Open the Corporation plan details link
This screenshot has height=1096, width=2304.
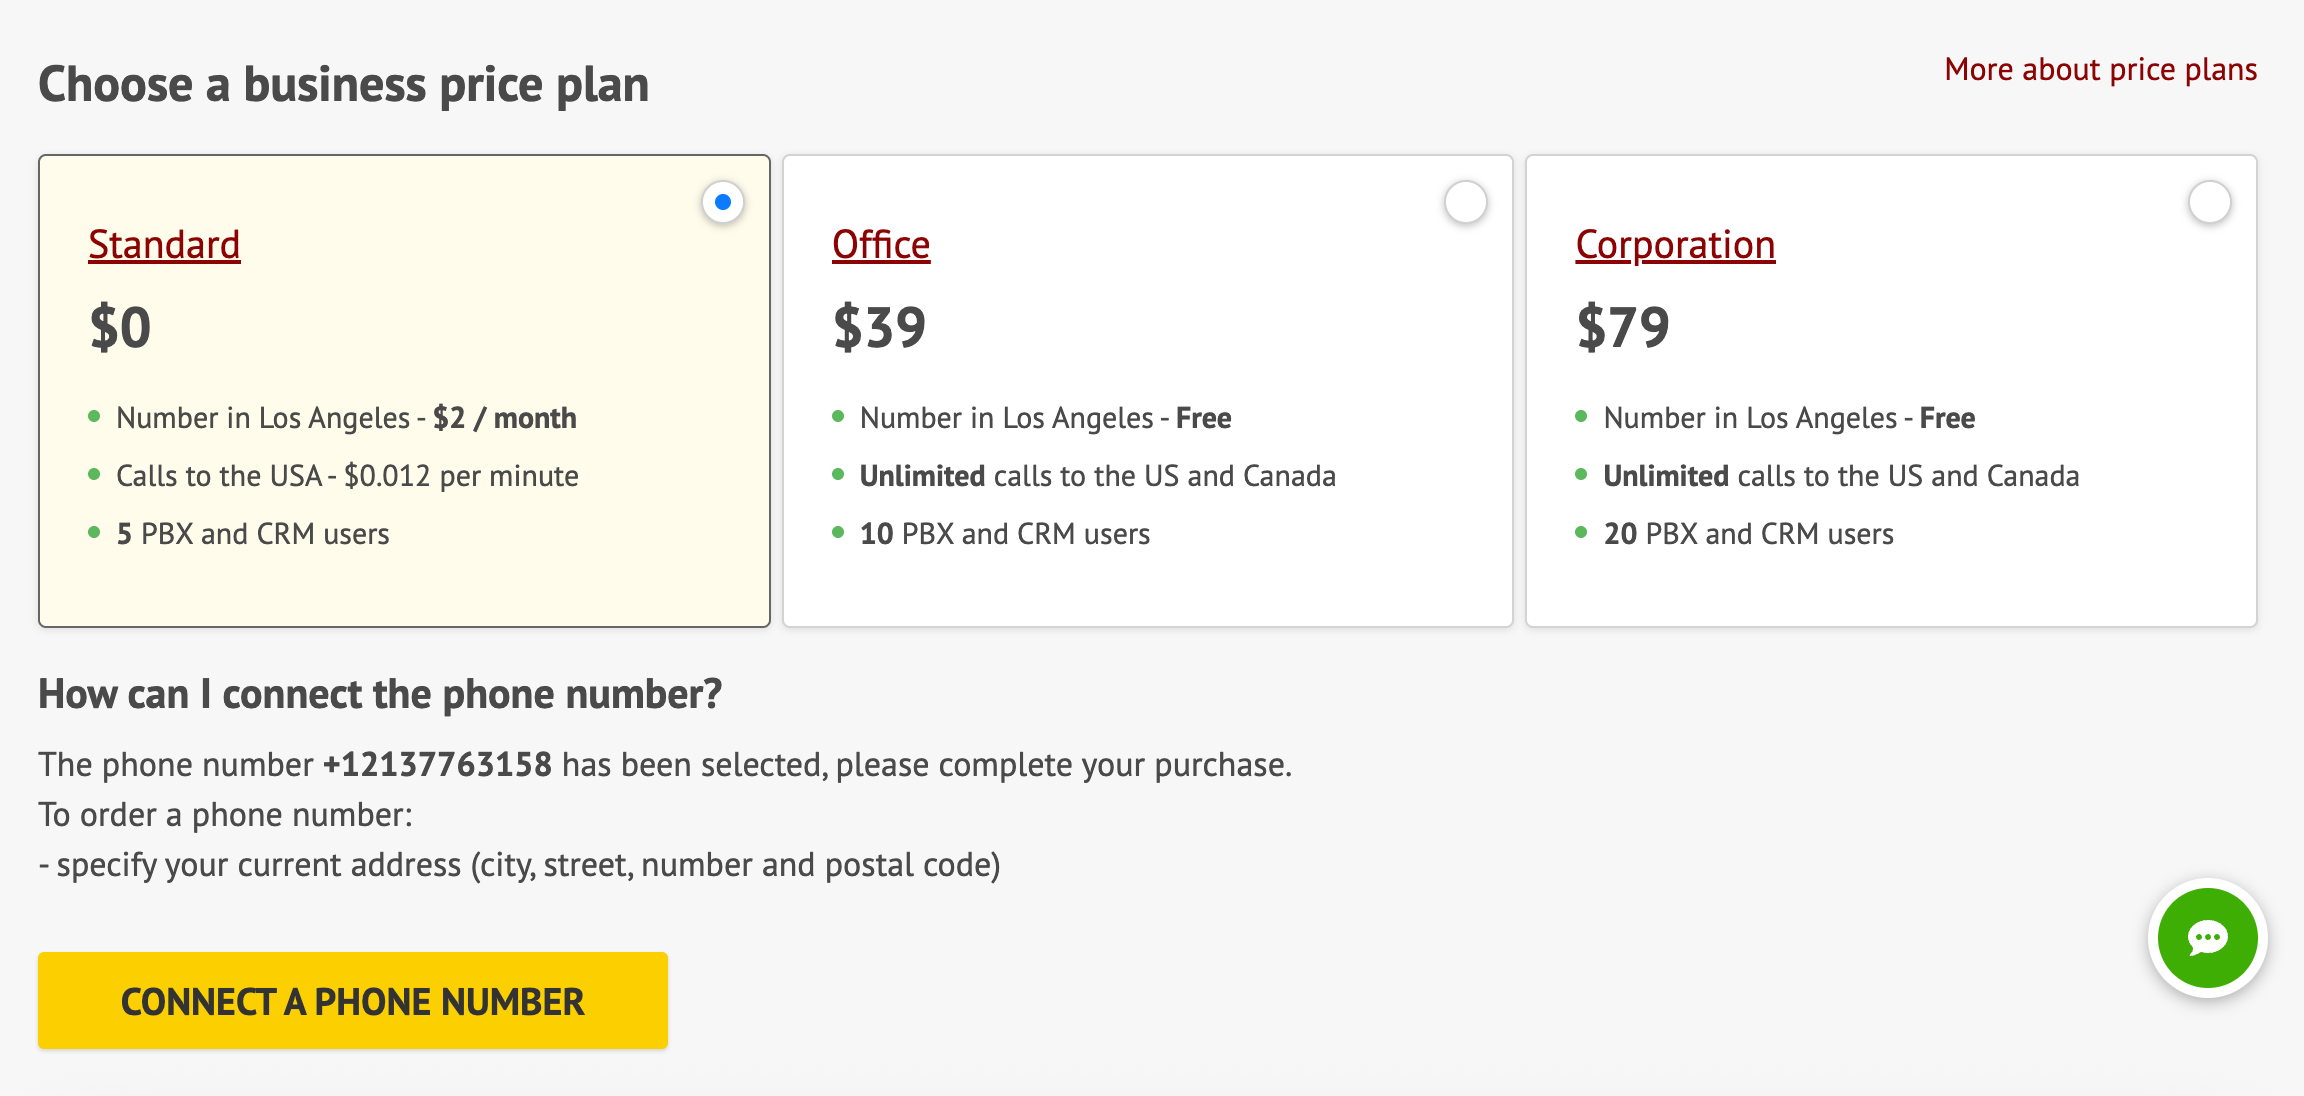tap(1673, 244)
